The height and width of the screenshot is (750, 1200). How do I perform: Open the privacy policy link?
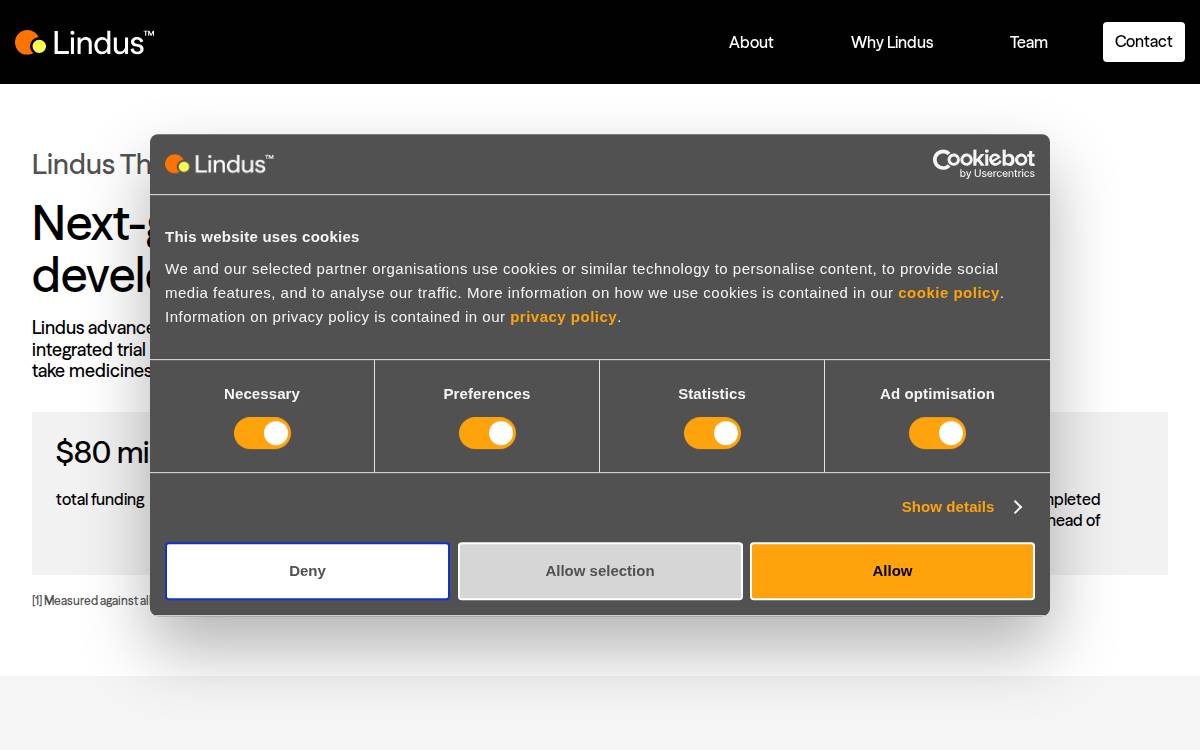pos(563,317)
